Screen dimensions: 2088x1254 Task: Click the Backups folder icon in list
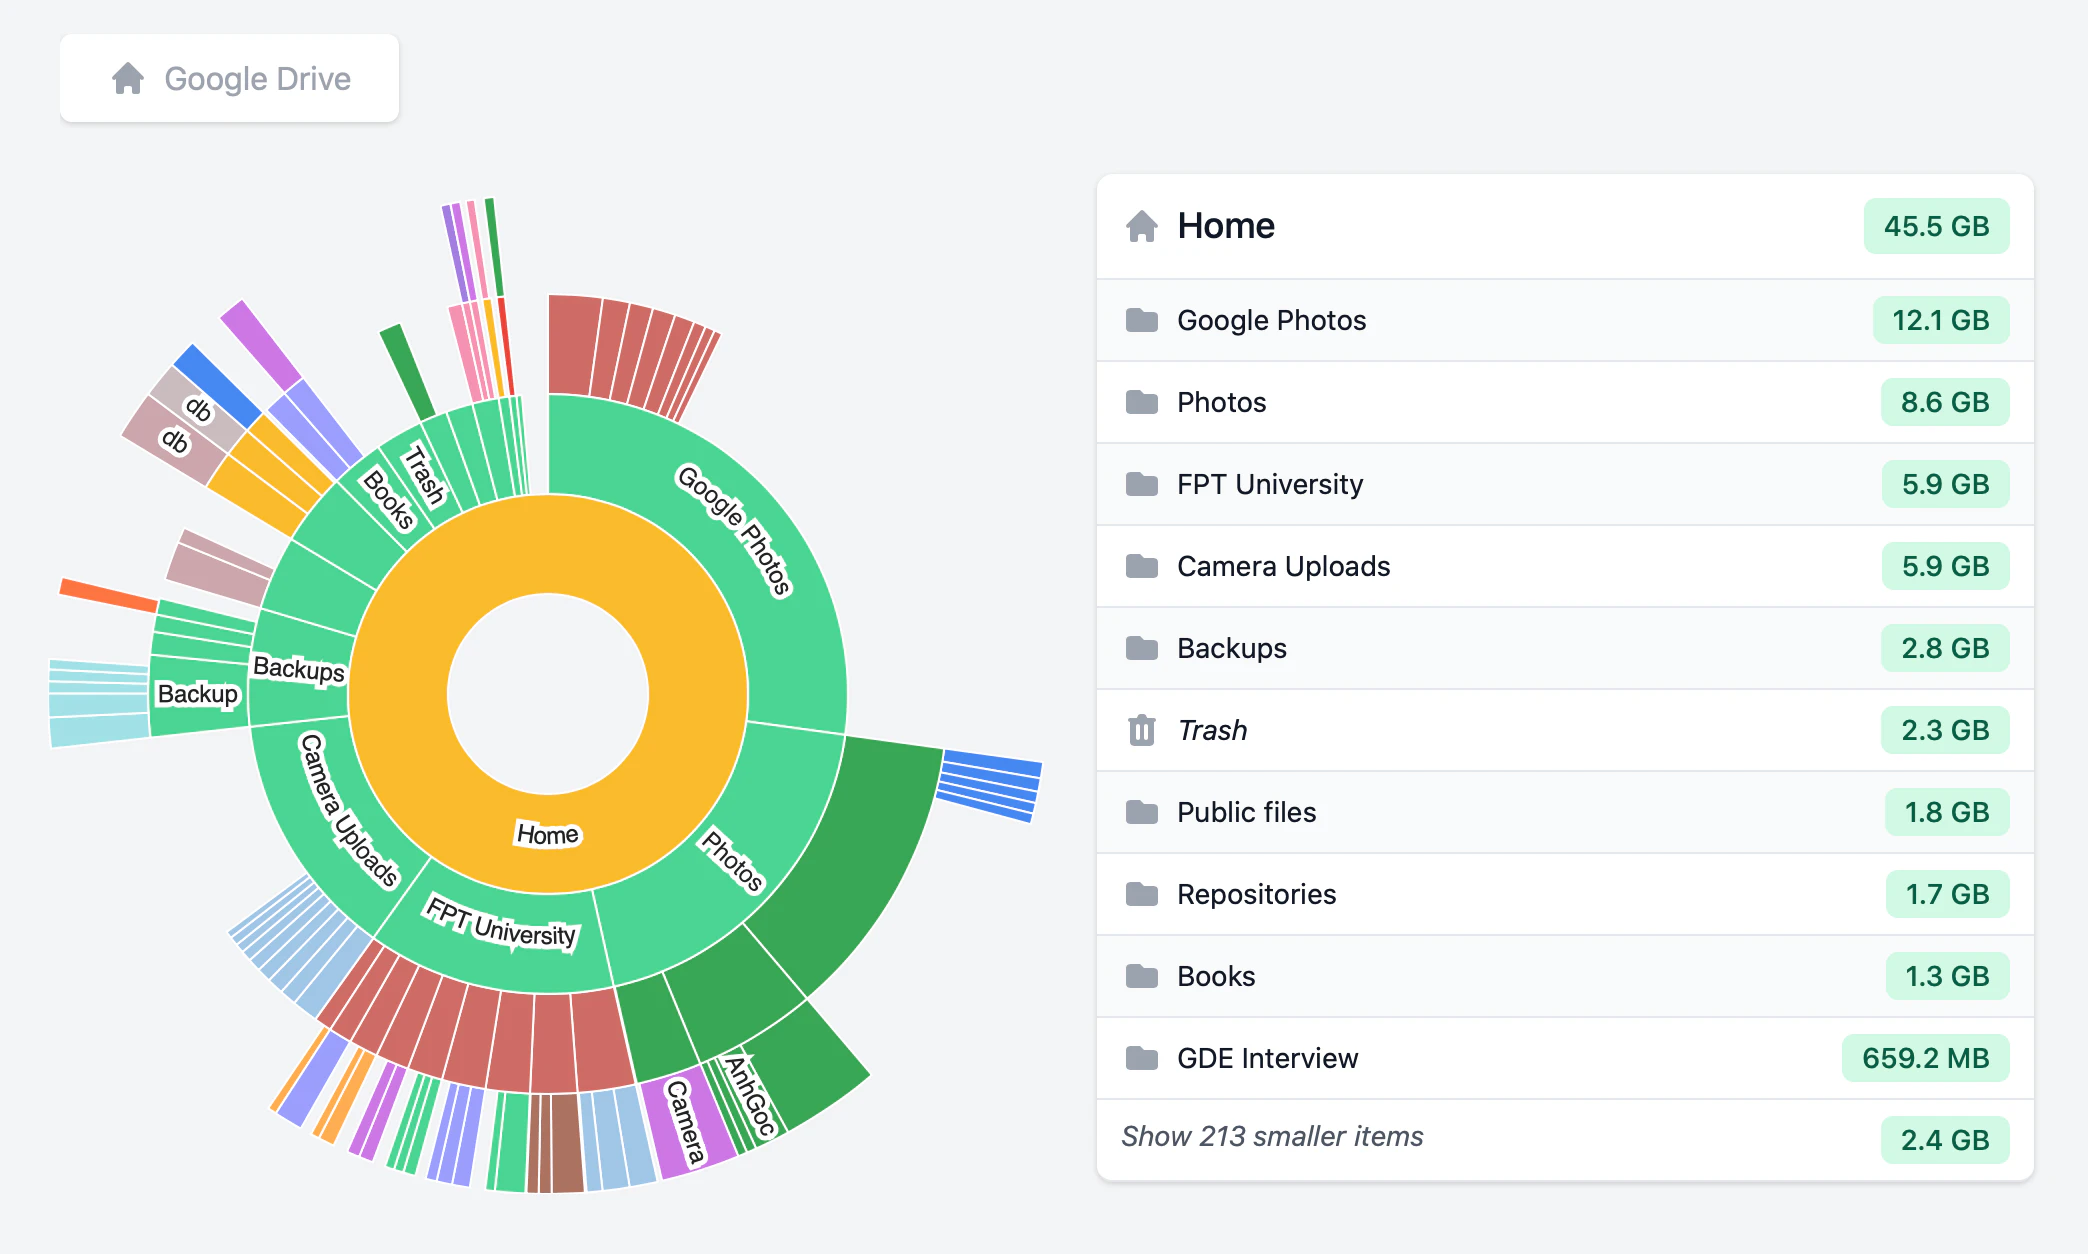1141,648
